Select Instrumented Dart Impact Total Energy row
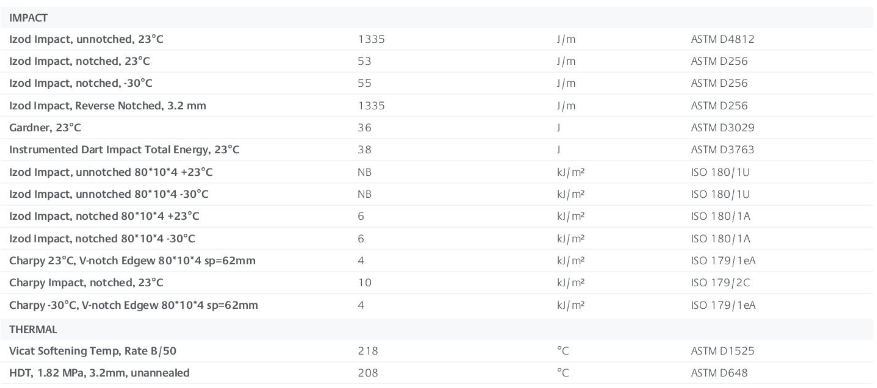This screenshot has width=877, height=388. tap(438, 150)
